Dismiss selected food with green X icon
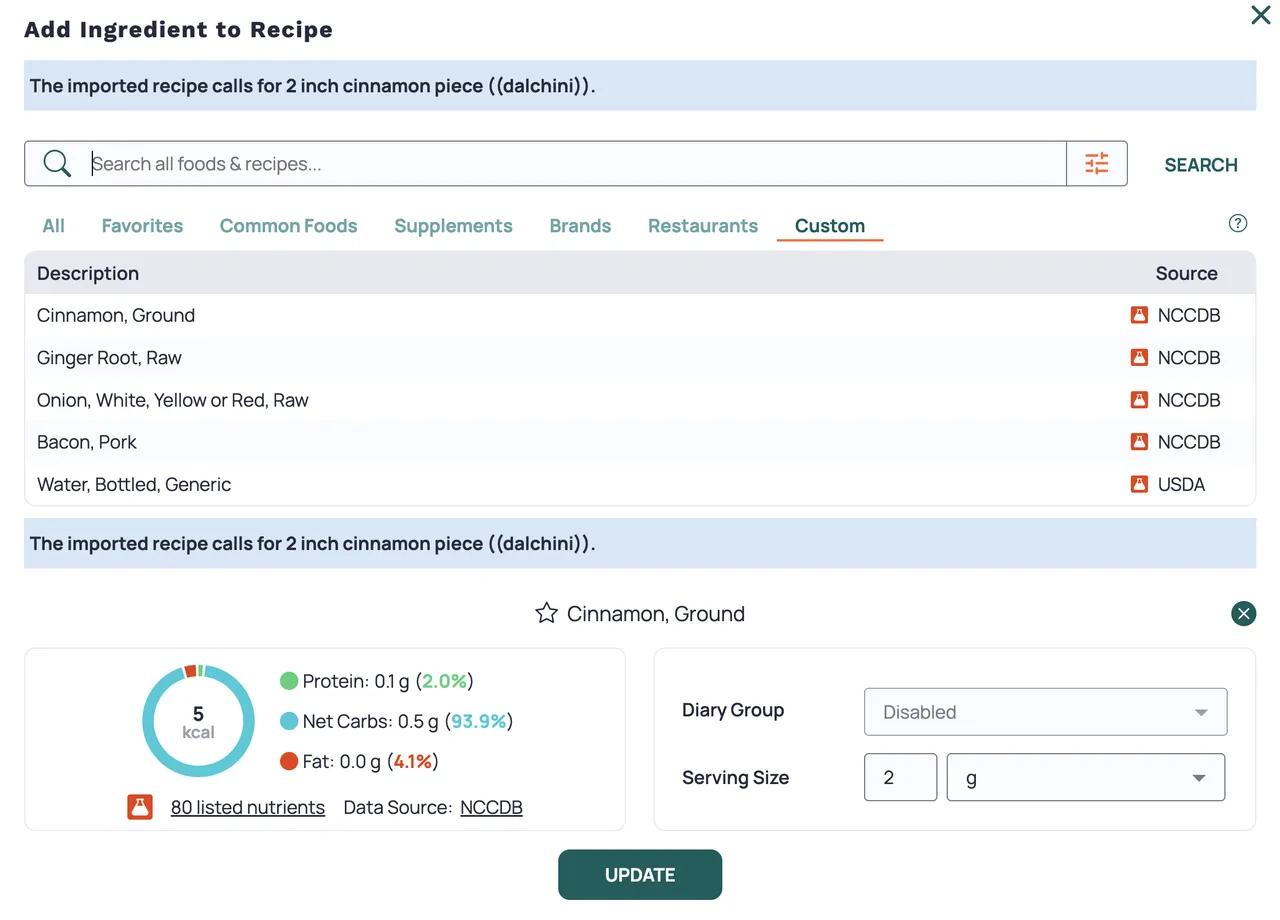1280x920 pixels. (1243, 614)
